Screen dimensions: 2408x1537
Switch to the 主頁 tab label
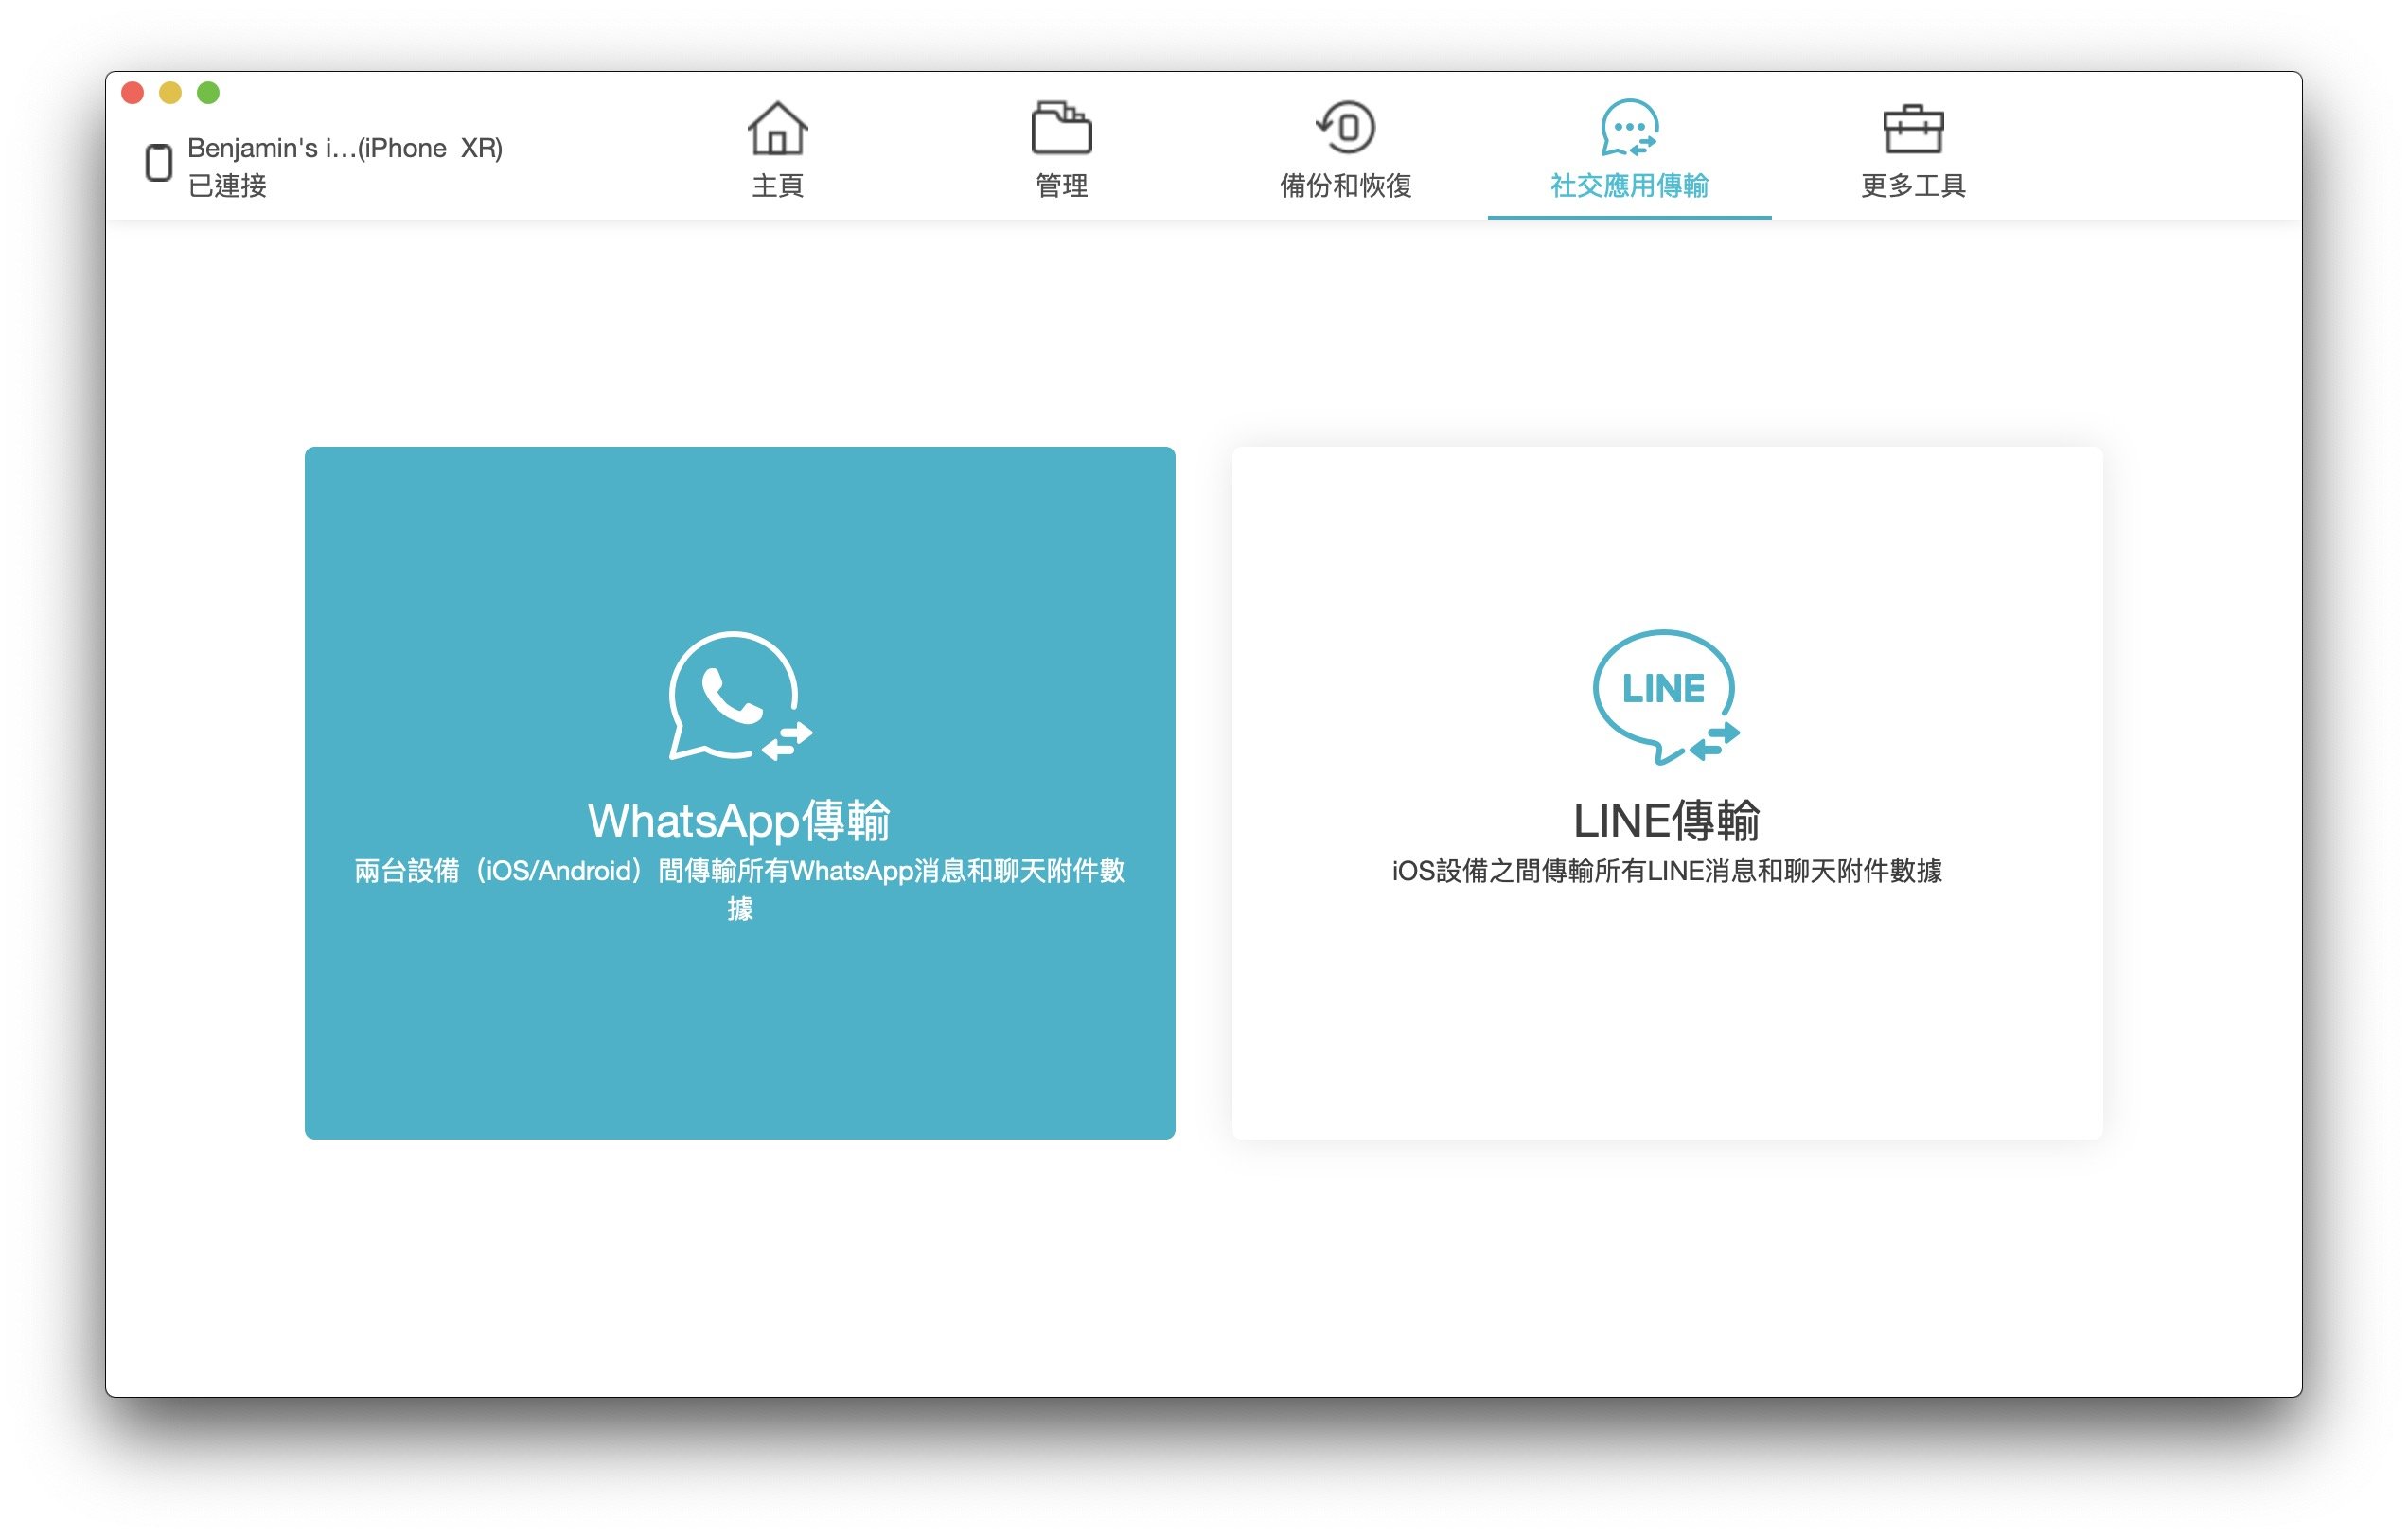coord(777,186)
